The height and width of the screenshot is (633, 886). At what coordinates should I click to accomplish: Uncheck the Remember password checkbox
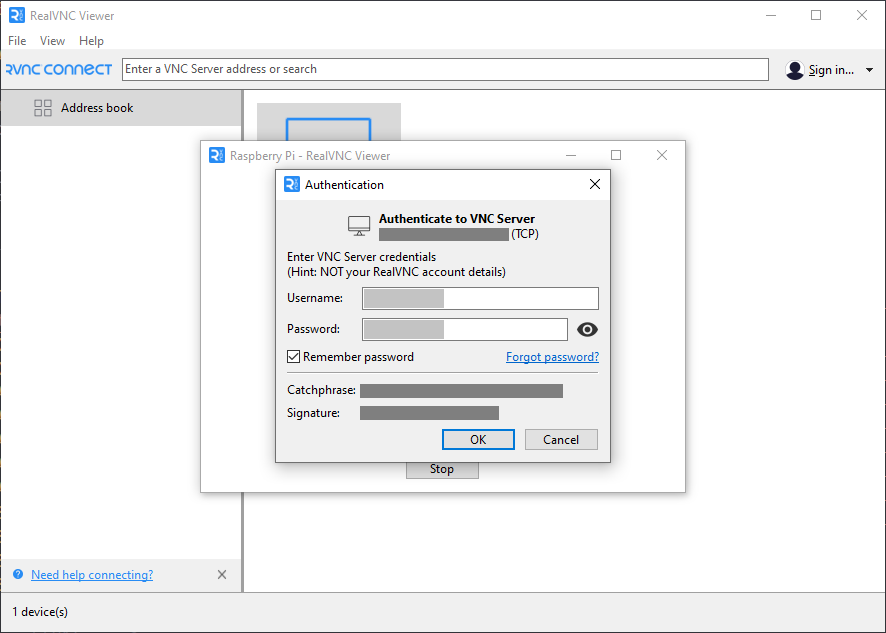tap(293, 357)
